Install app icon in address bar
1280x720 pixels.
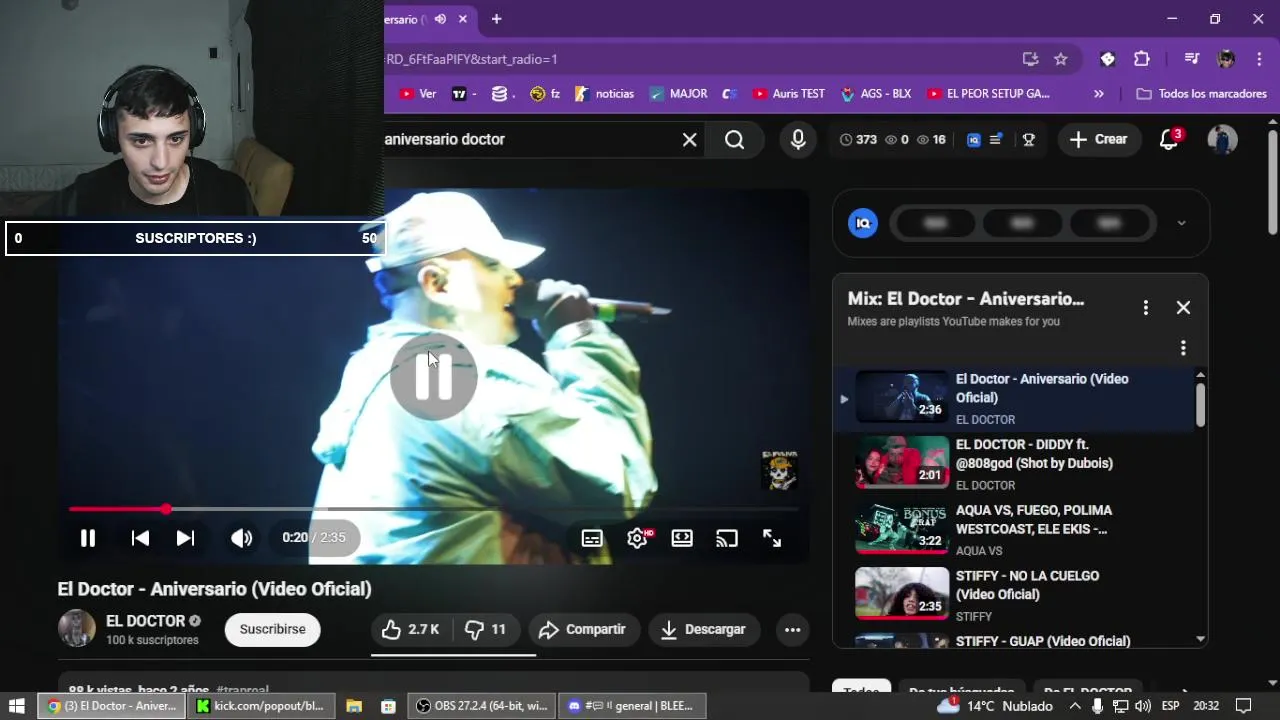tap(1030, 59)
